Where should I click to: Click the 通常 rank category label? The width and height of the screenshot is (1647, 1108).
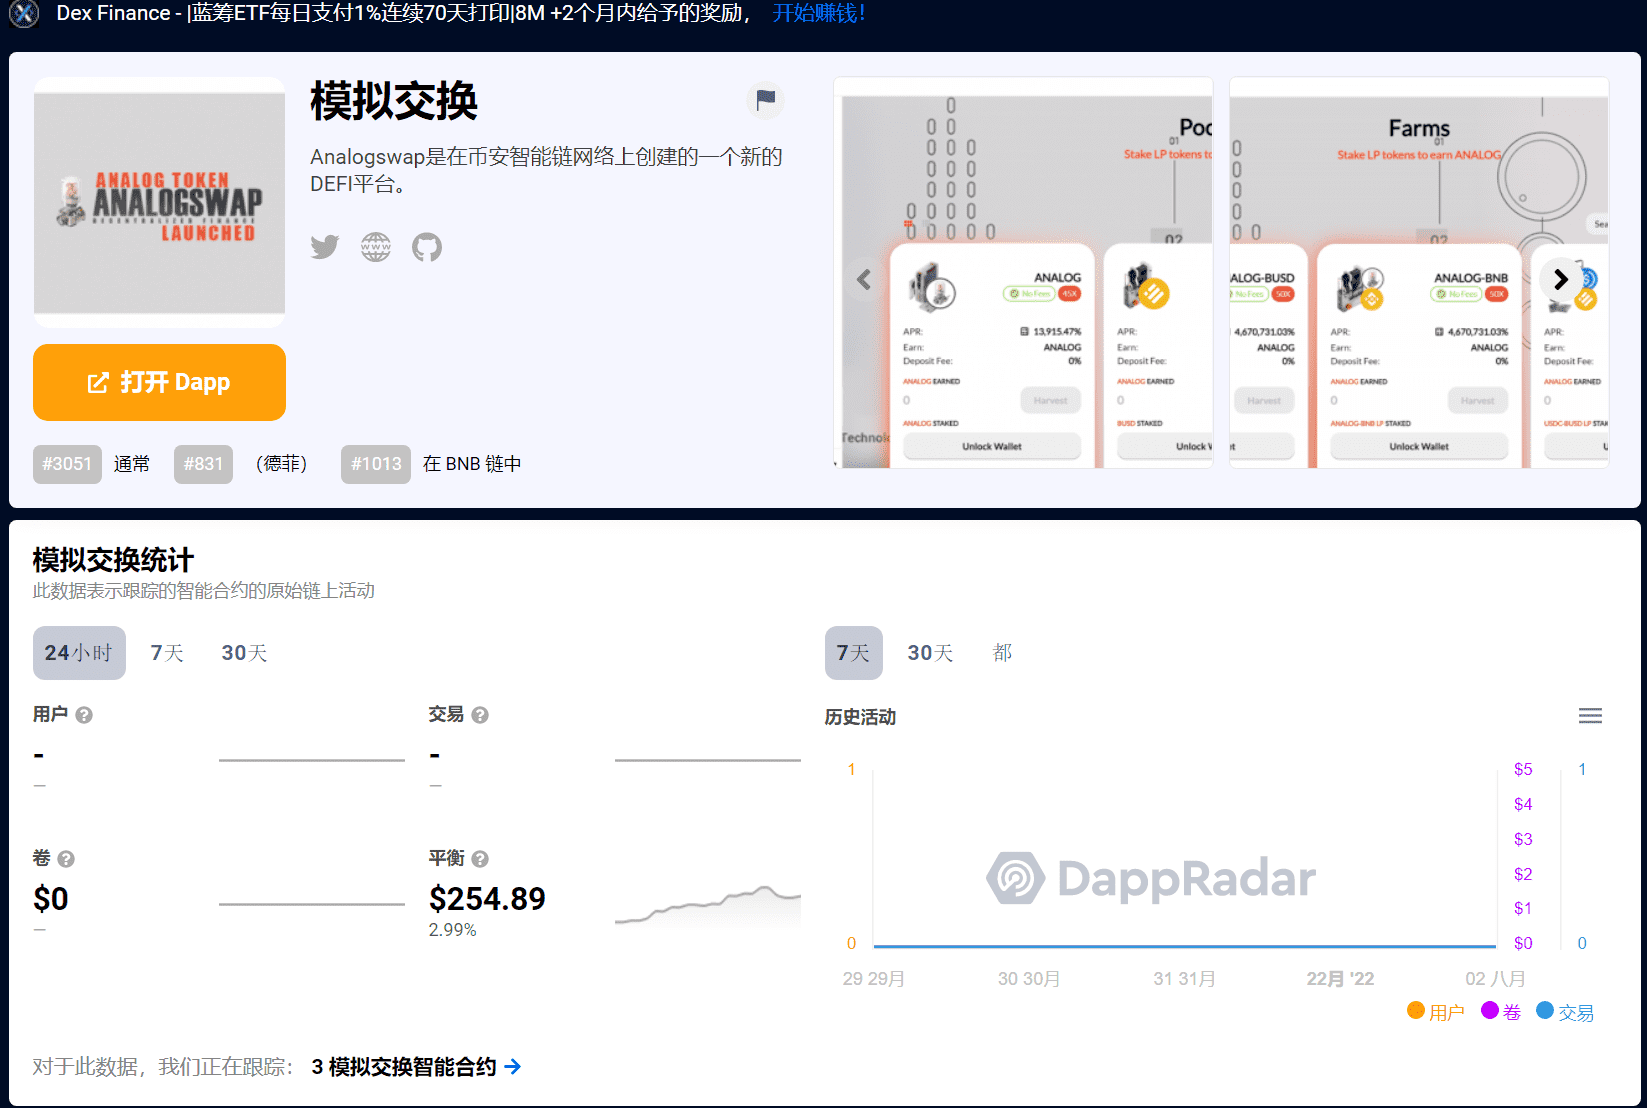[x=132, y=464]
